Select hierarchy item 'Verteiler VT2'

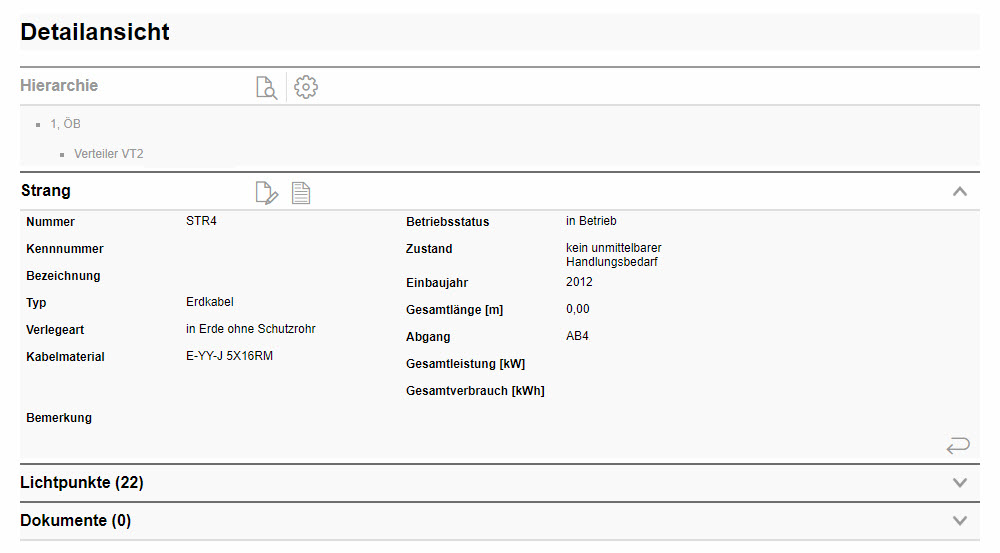(x=108, y=154)
